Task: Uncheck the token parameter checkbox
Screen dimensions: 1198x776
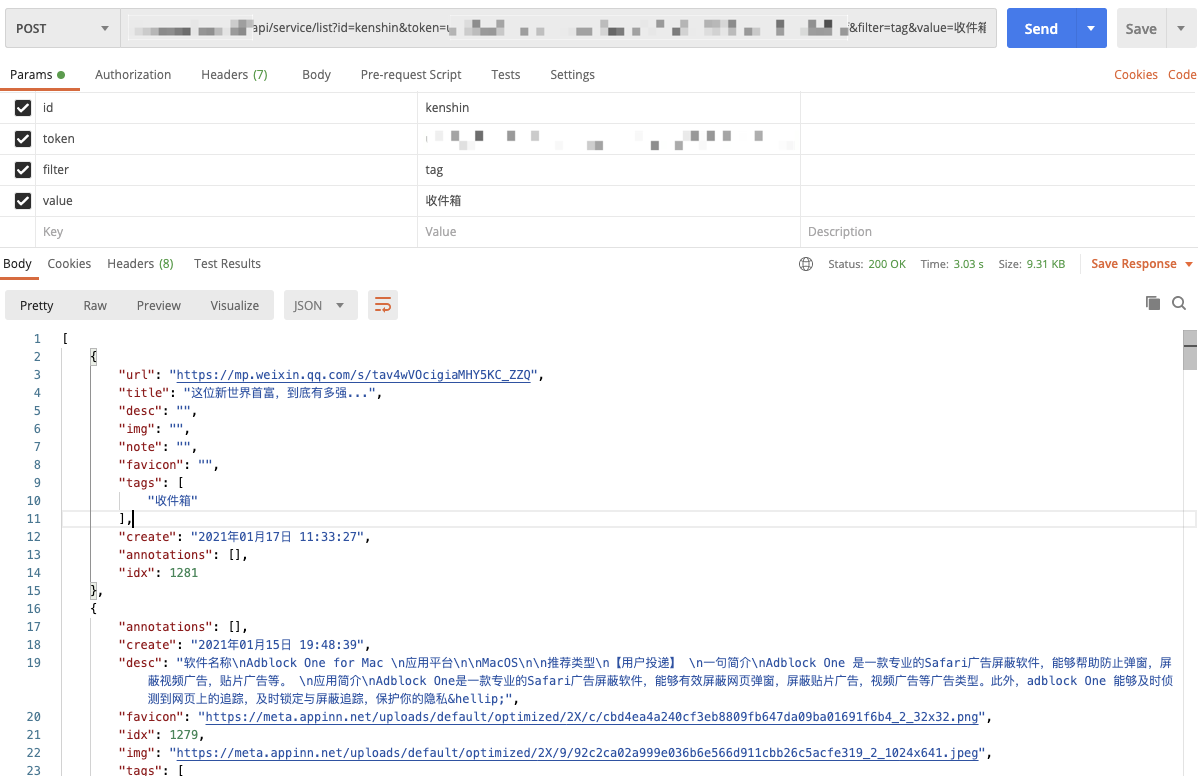Action: coord(23,139)
